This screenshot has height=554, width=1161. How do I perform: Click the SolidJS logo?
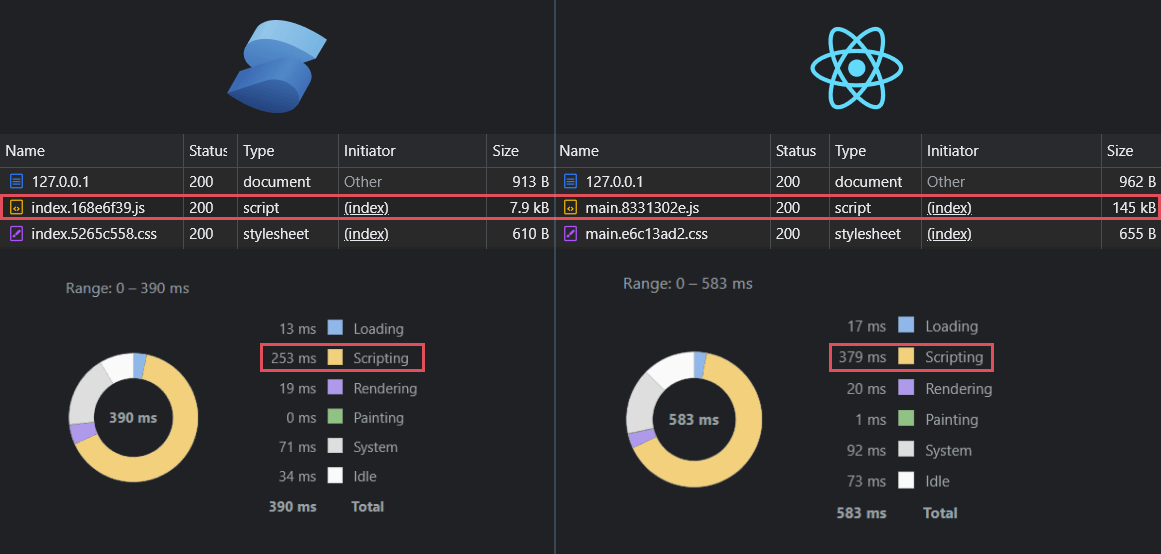click(x=277, y=67)
